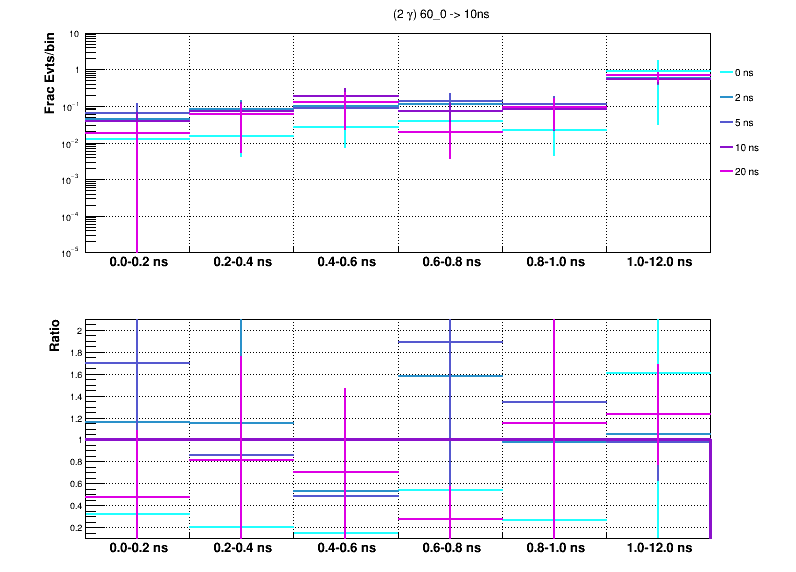Click '0.2-0.4 ns' label in lower plot
This screenshot has height=572, width=796.
coord(241,550)
